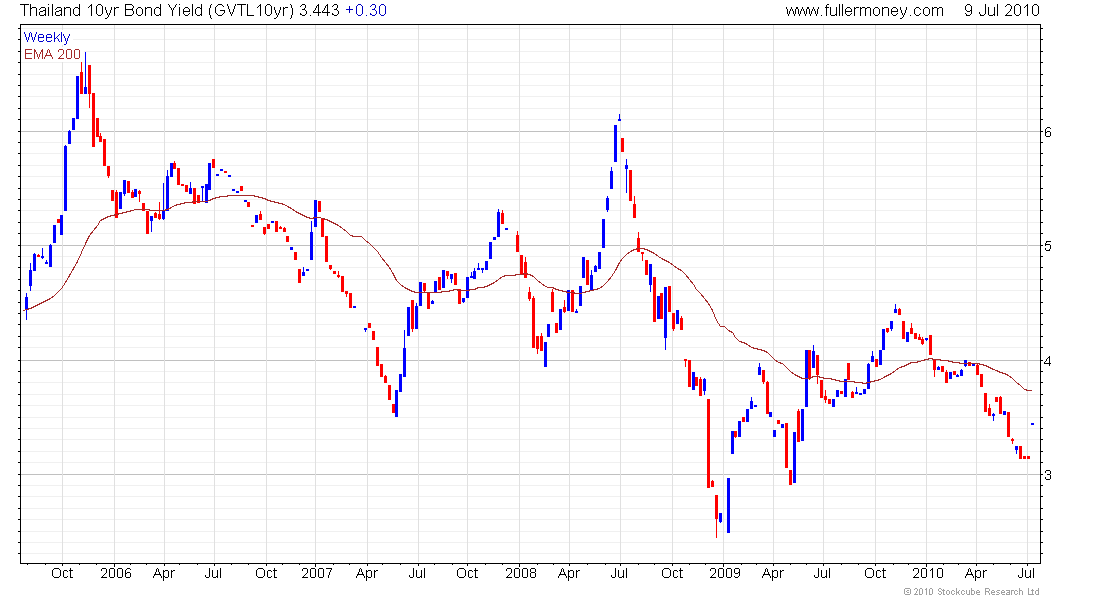Click the y-axis label 3

tap(1048, 475)
